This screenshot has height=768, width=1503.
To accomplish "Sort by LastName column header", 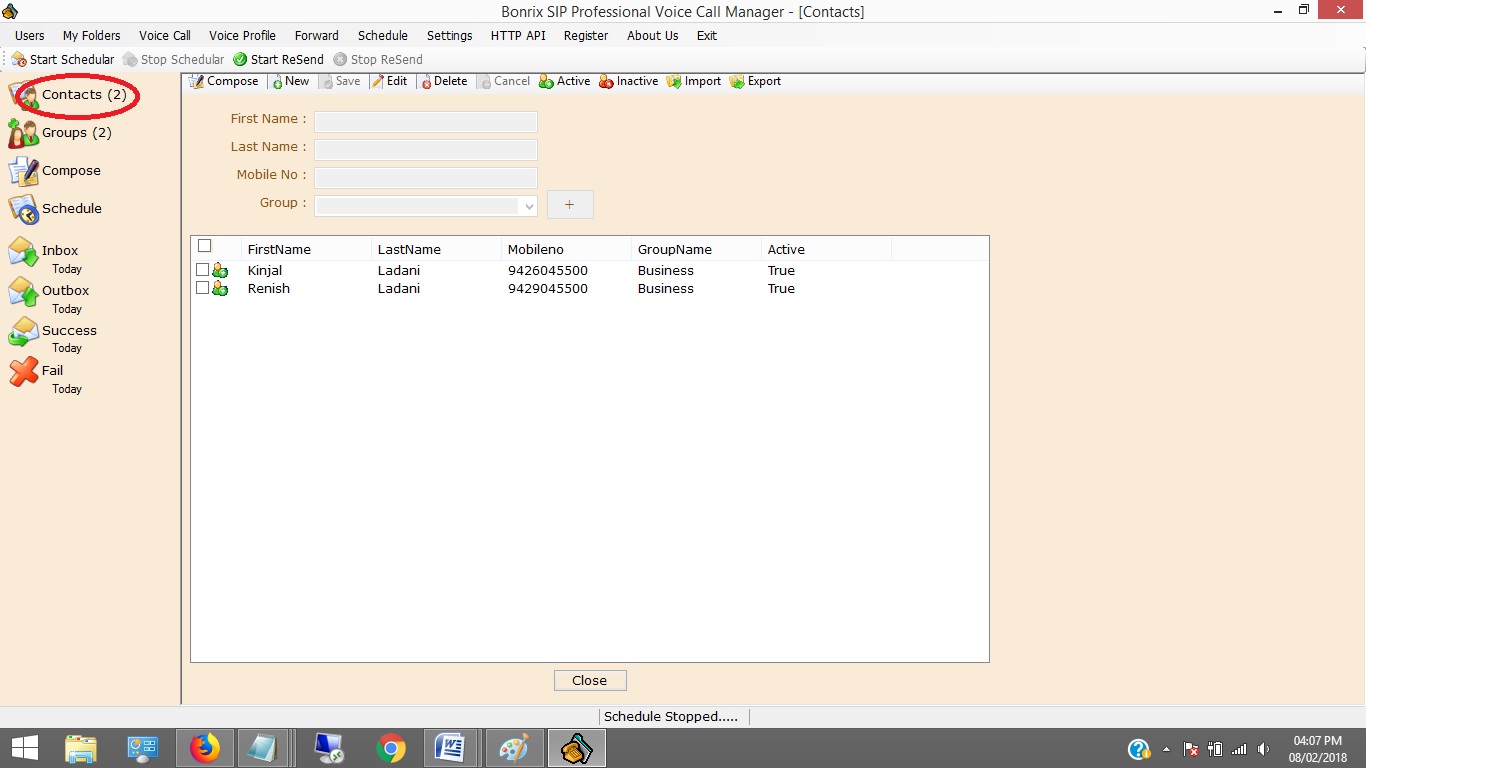I will point(436,249).
